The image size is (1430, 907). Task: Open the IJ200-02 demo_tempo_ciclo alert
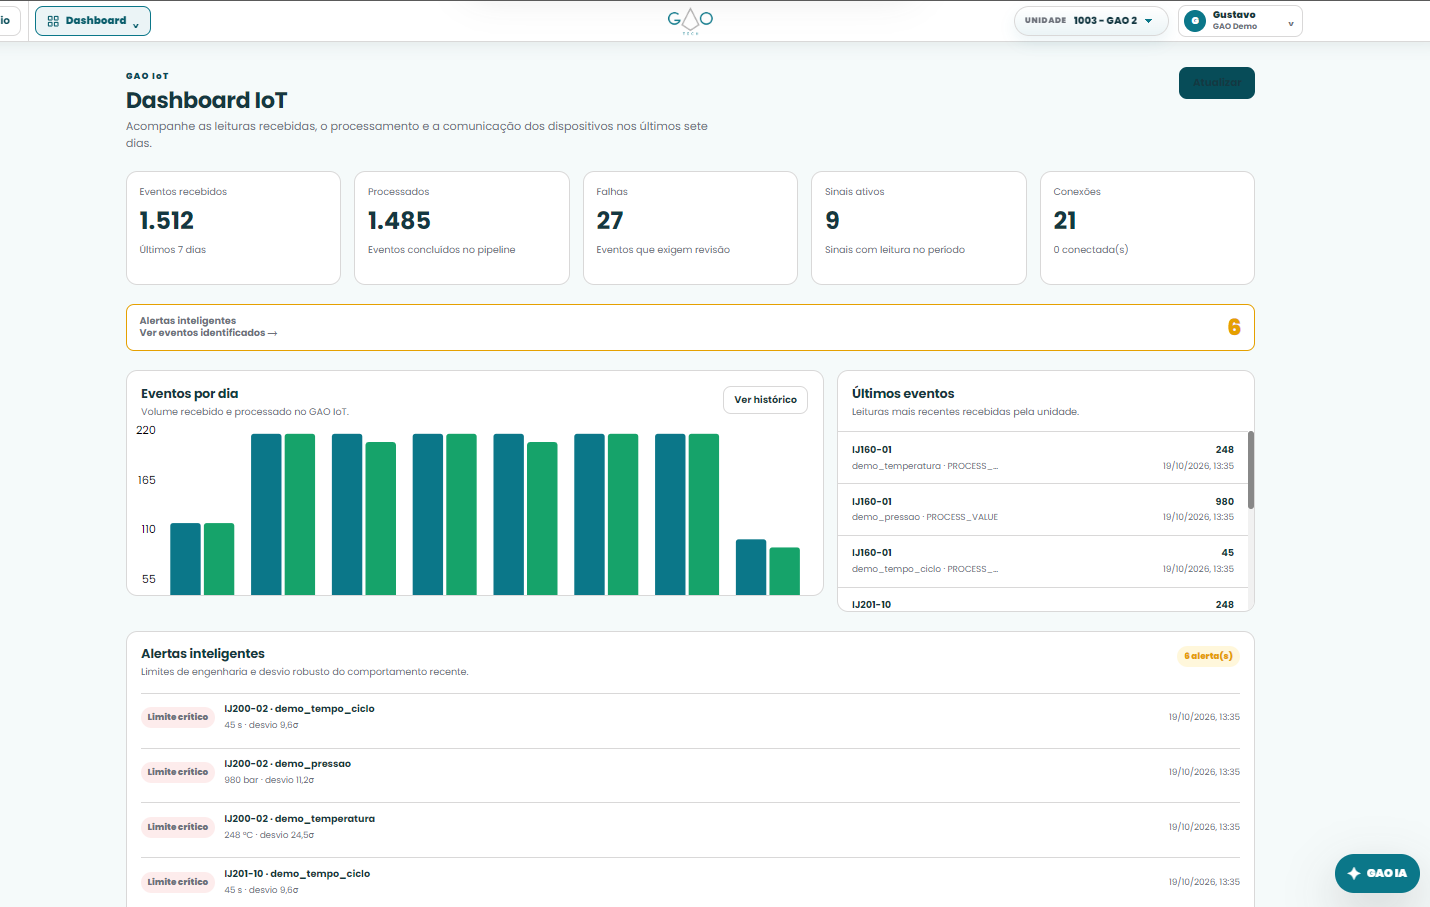[690, 721]
